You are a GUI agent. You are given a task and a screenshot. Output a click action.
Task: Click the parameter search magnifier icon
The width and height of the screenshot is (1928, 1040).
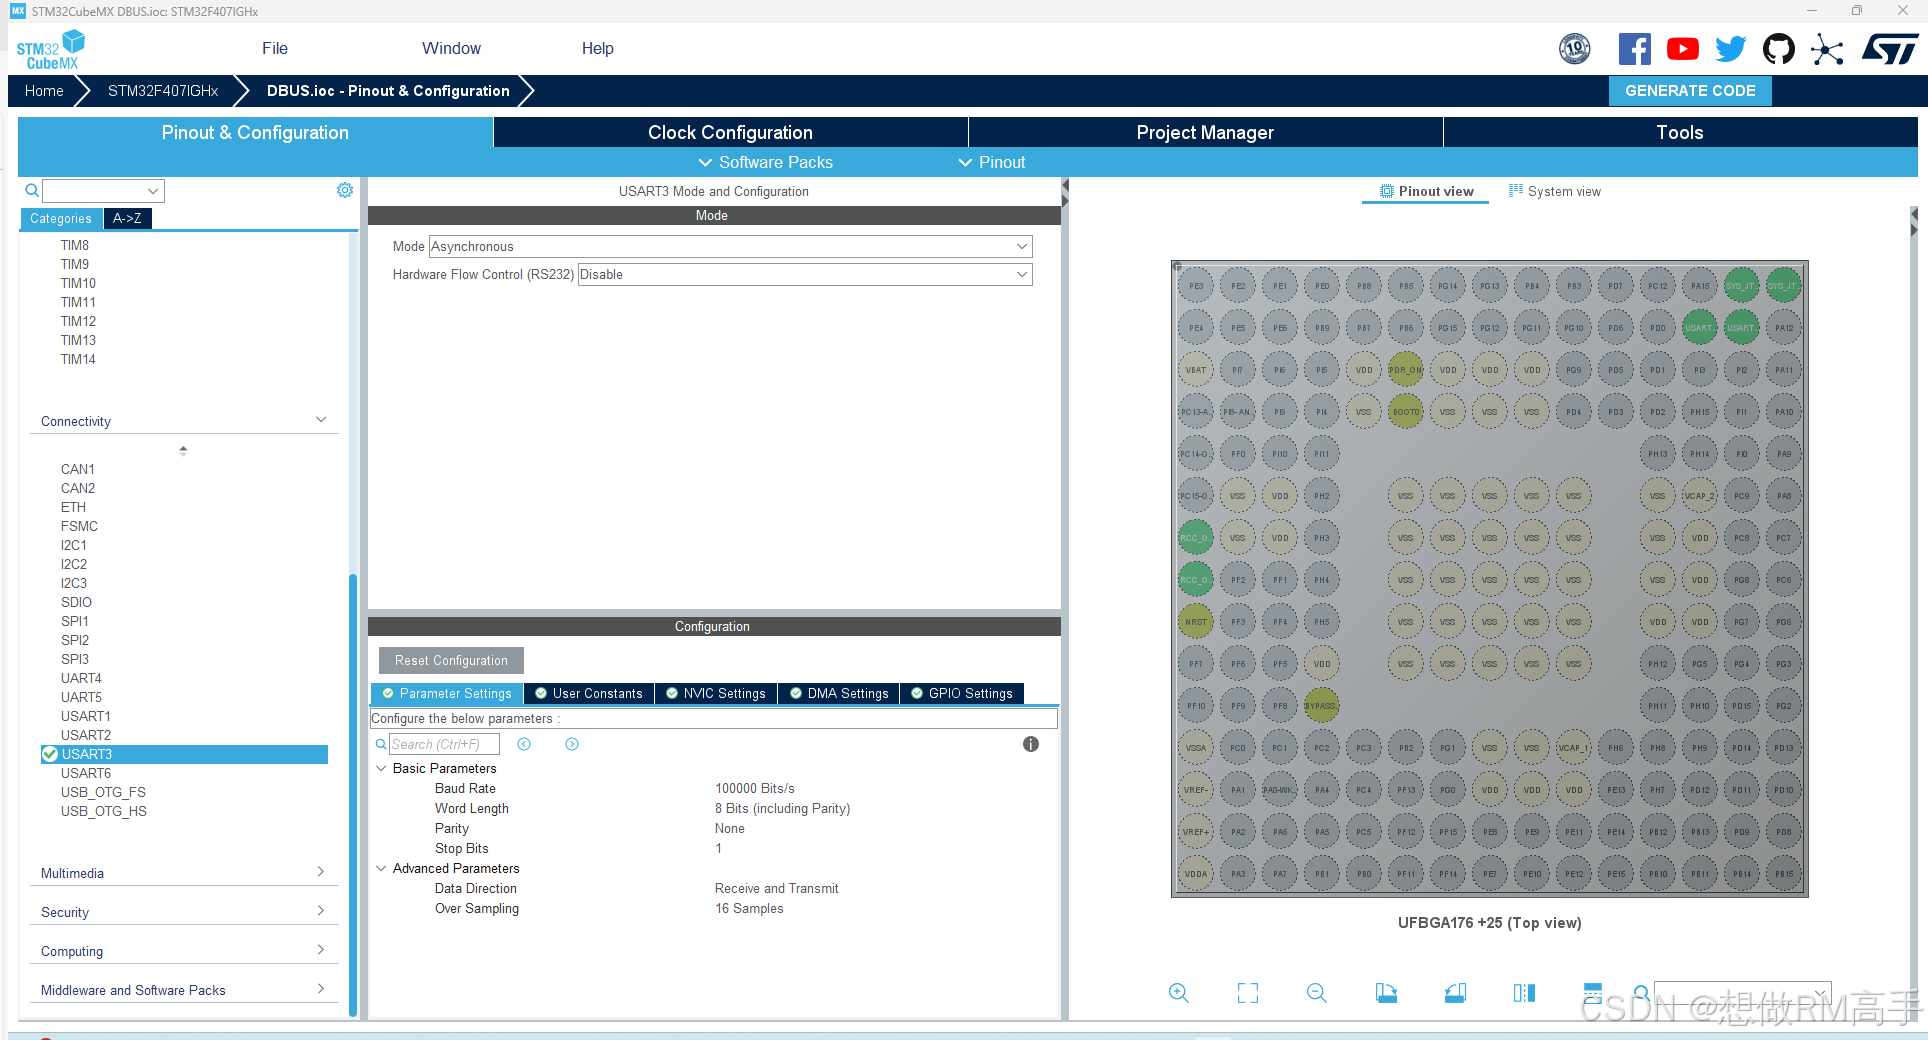tap(381, 744)
